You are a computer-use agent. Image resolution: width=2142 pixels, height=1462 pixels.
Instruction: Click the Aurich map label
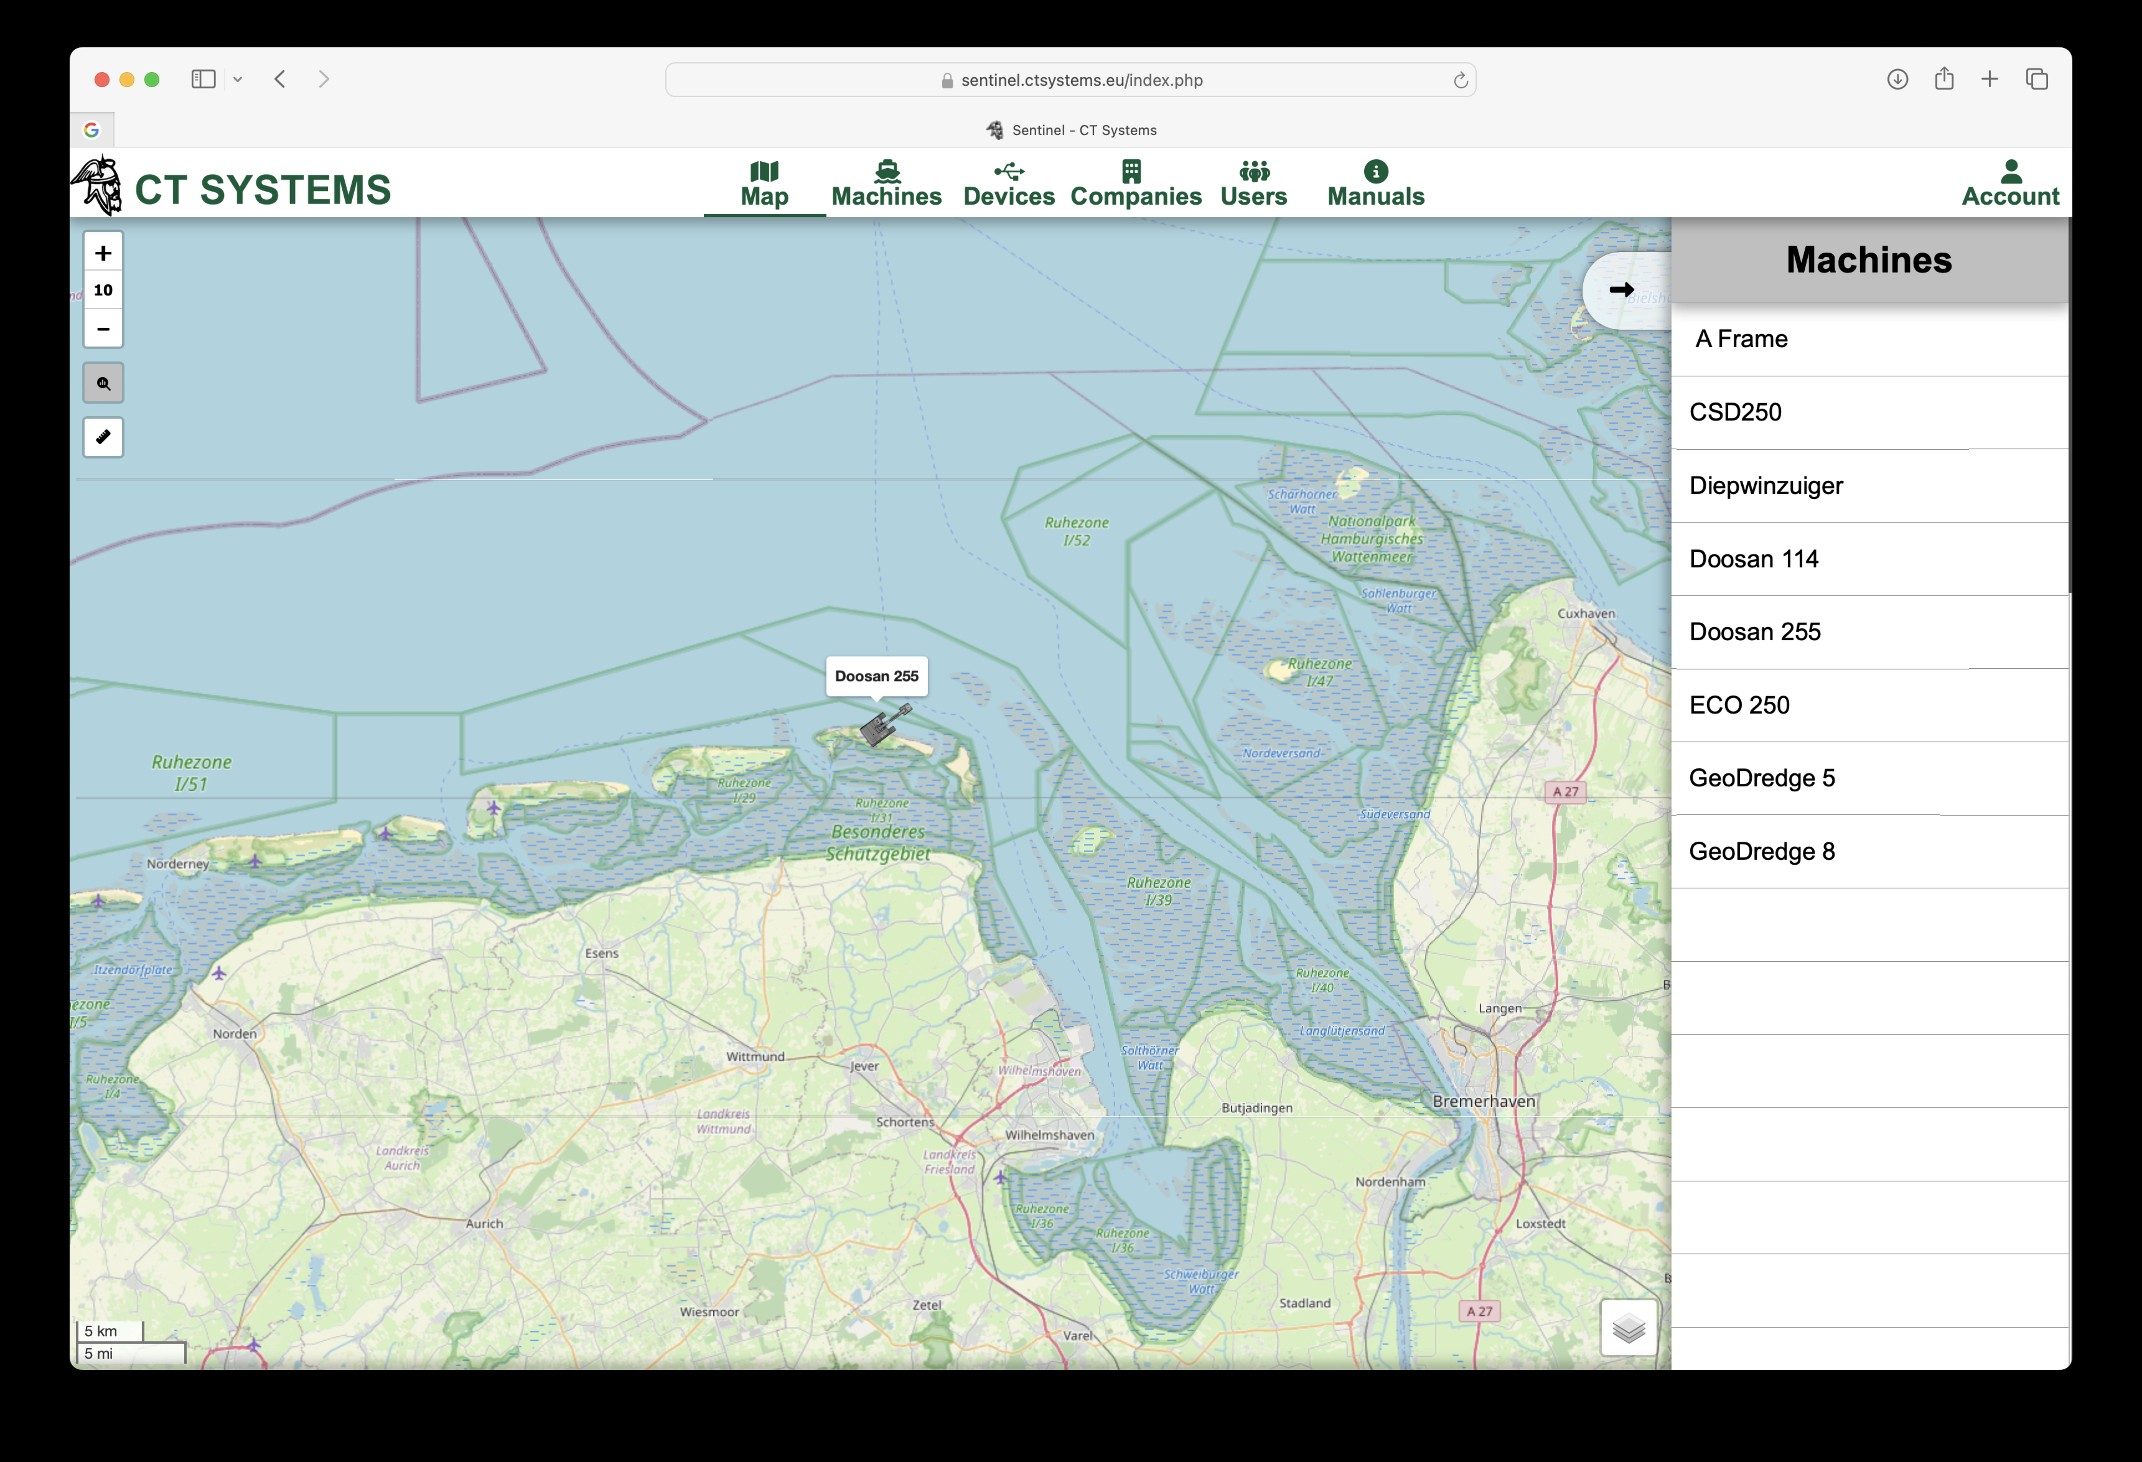point(484,1223)
